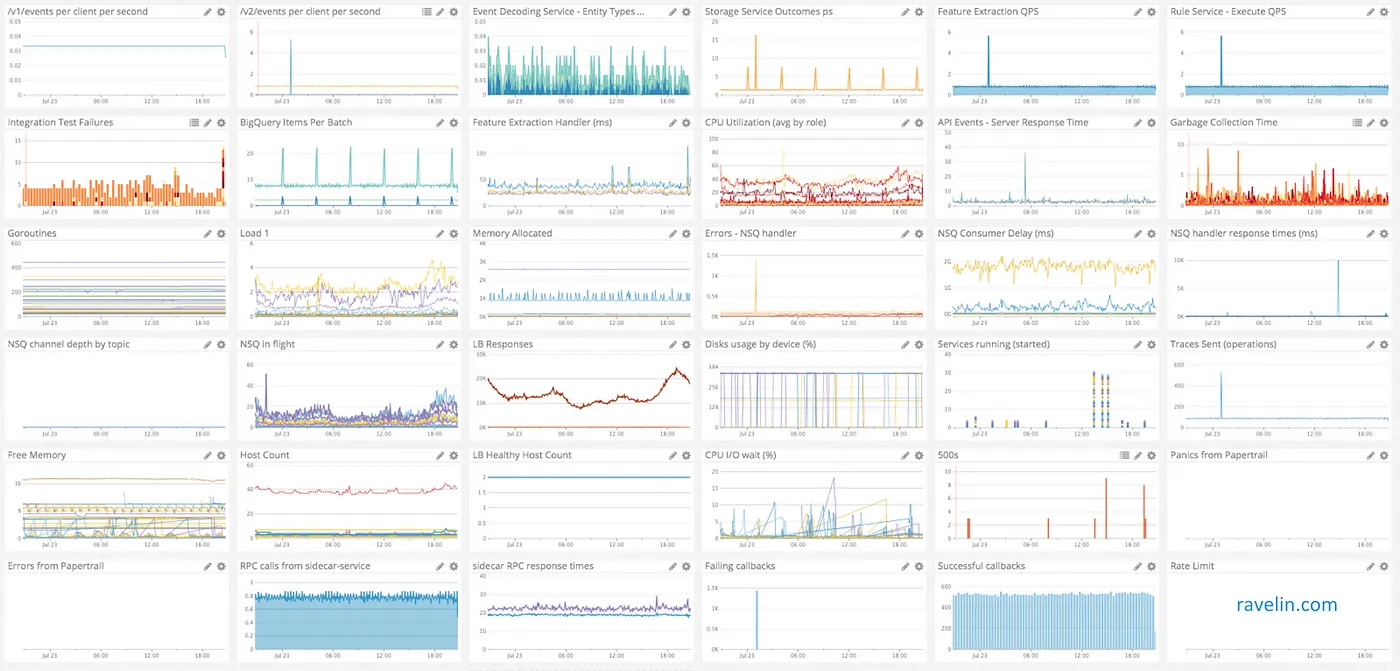
Task: Open the gear icon on Host Count panel
Action: 453,455
